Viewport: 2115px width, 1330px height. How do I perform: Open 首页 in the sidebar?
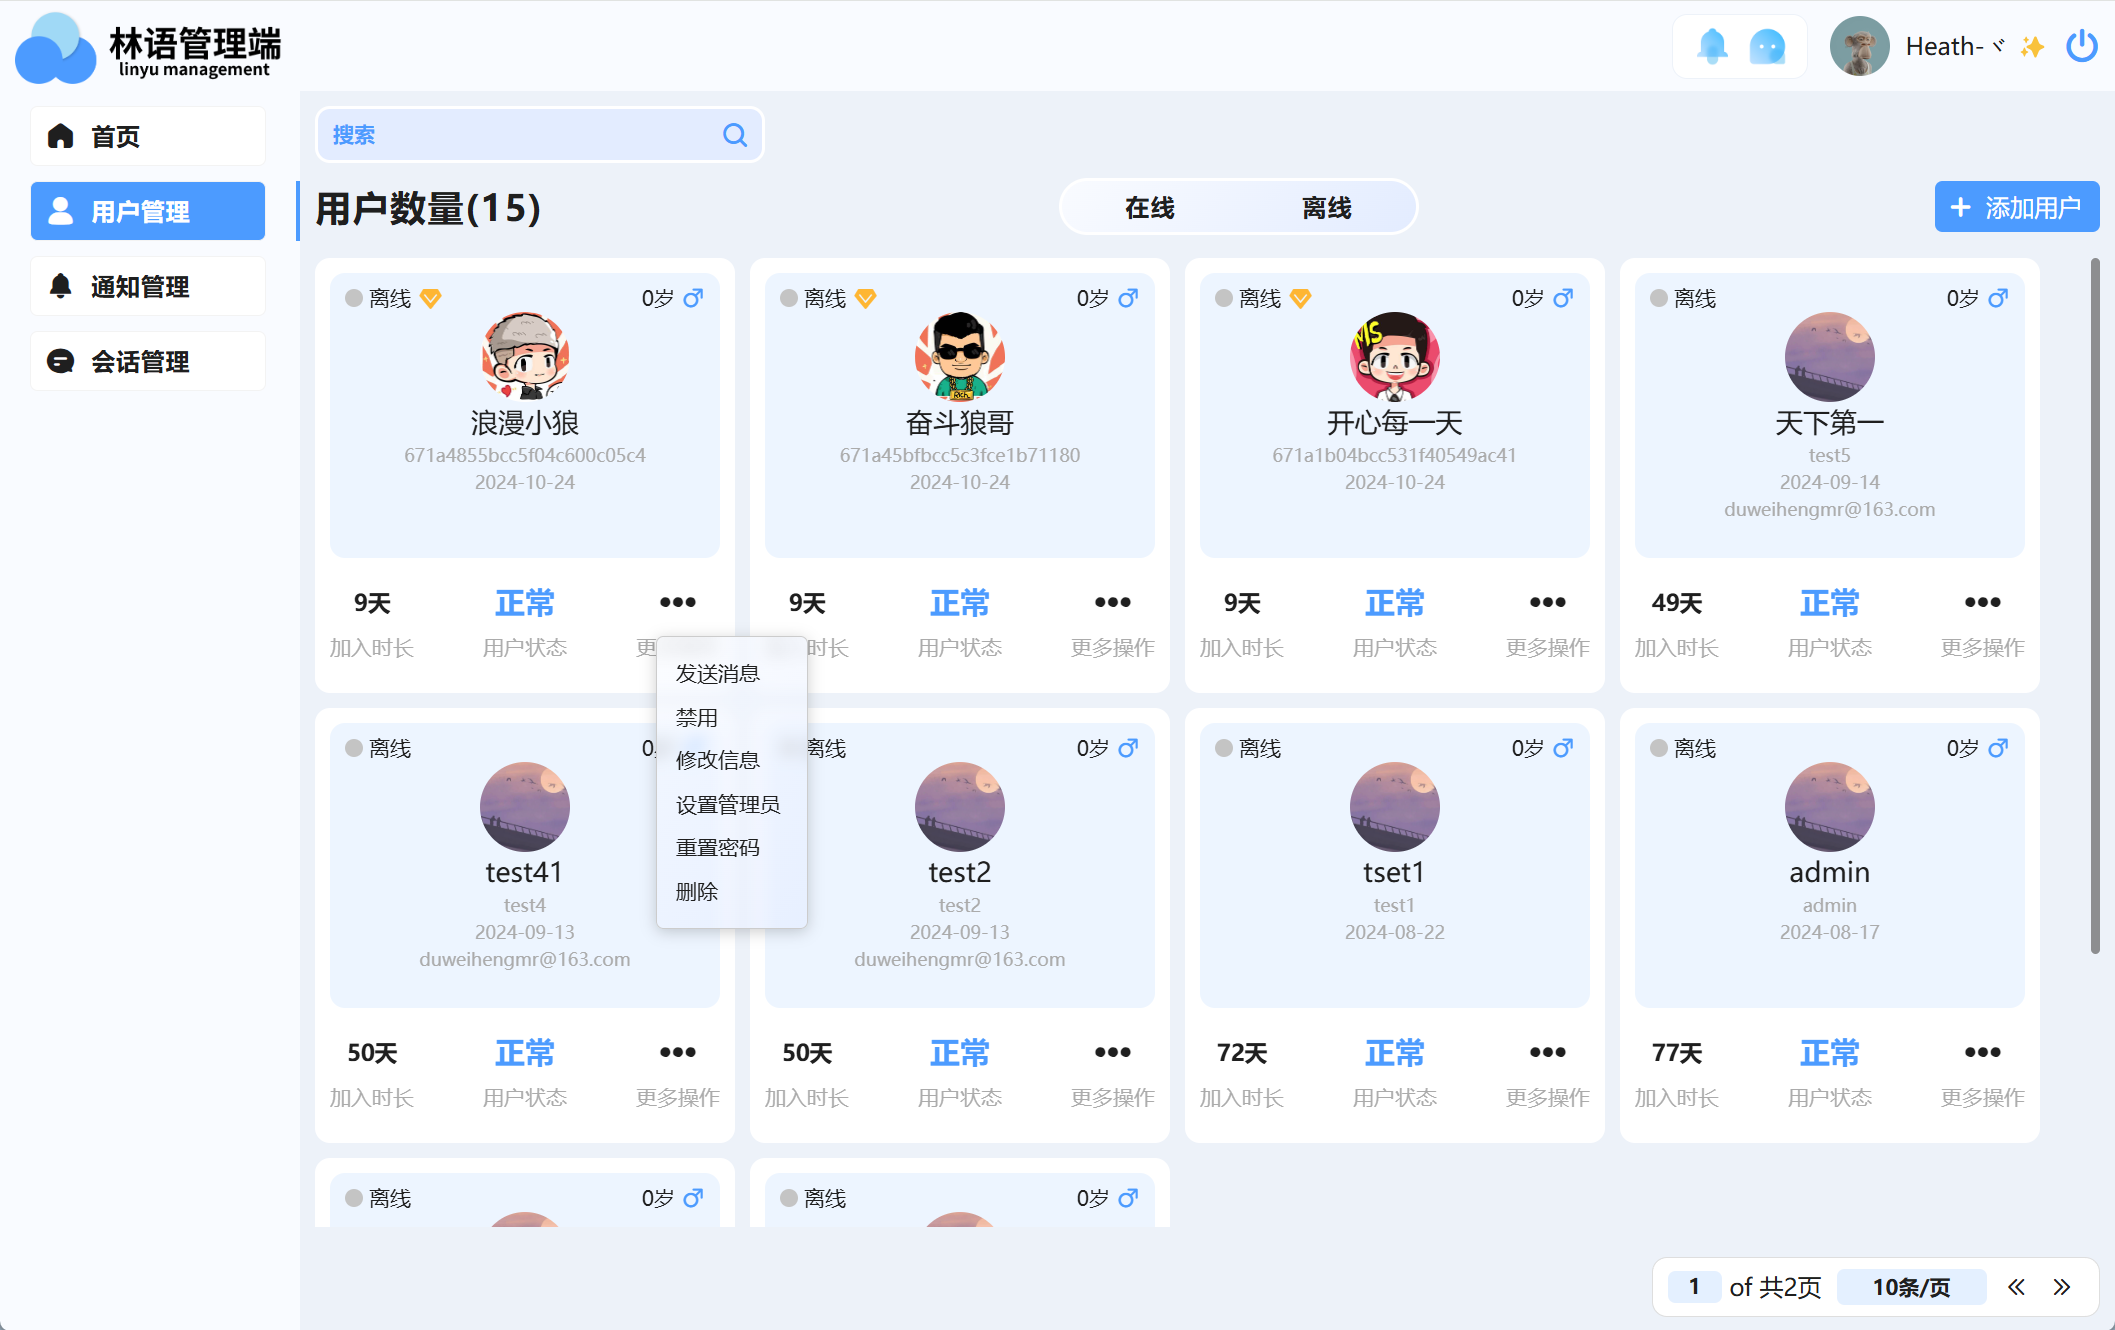click(x=148, y=136)
